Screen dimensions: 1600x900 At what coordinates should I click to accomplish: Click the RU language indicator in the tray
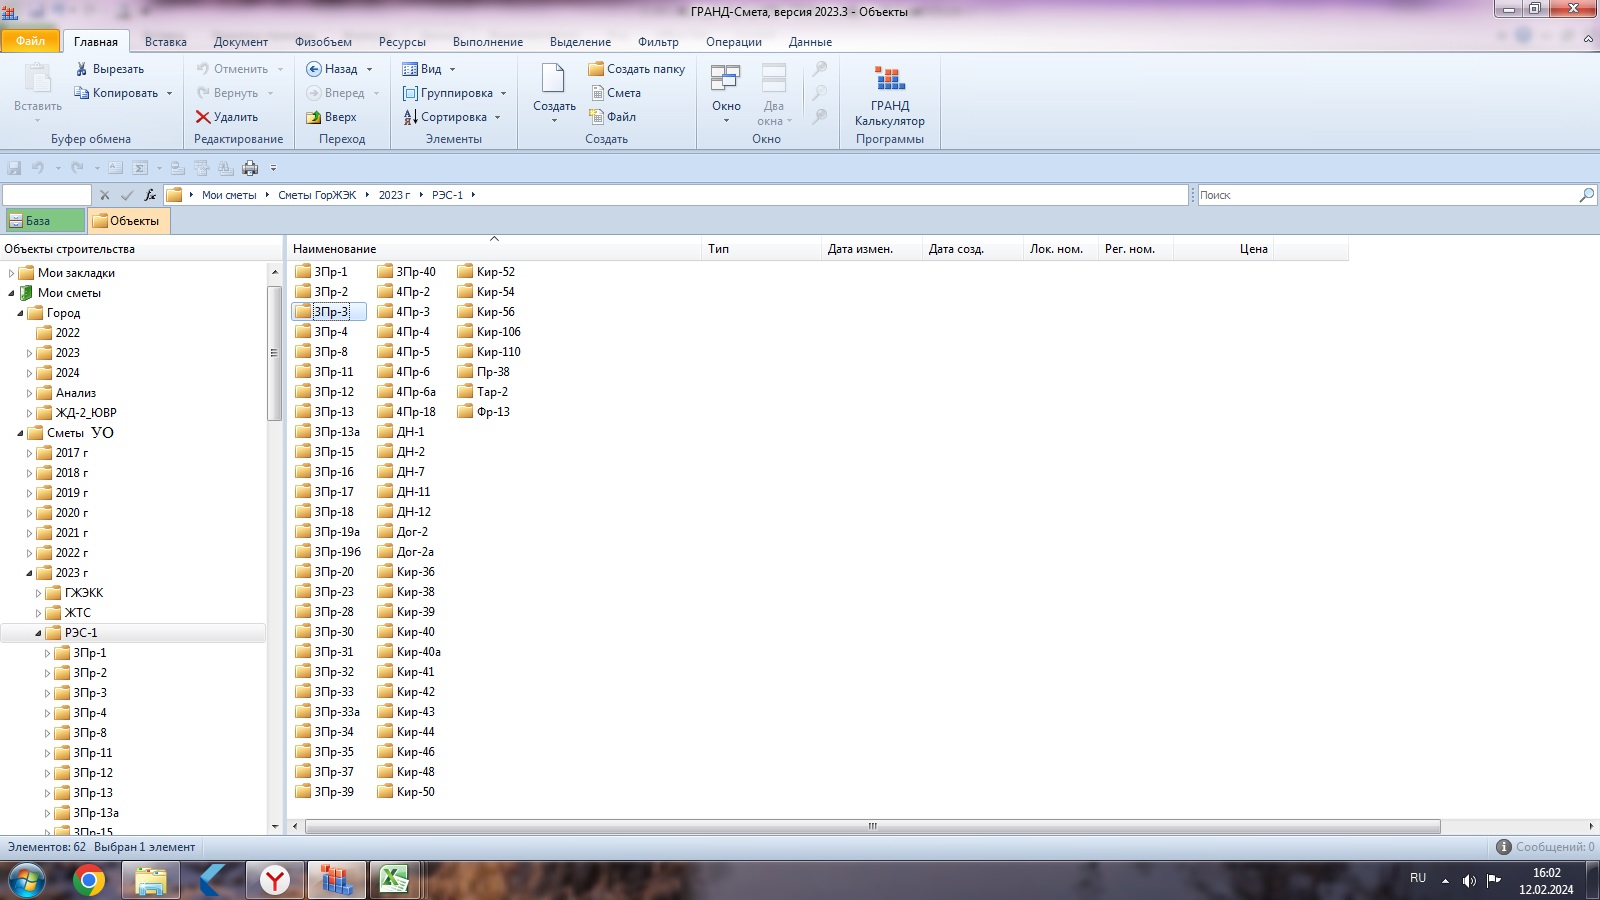tap(1418, 878)
